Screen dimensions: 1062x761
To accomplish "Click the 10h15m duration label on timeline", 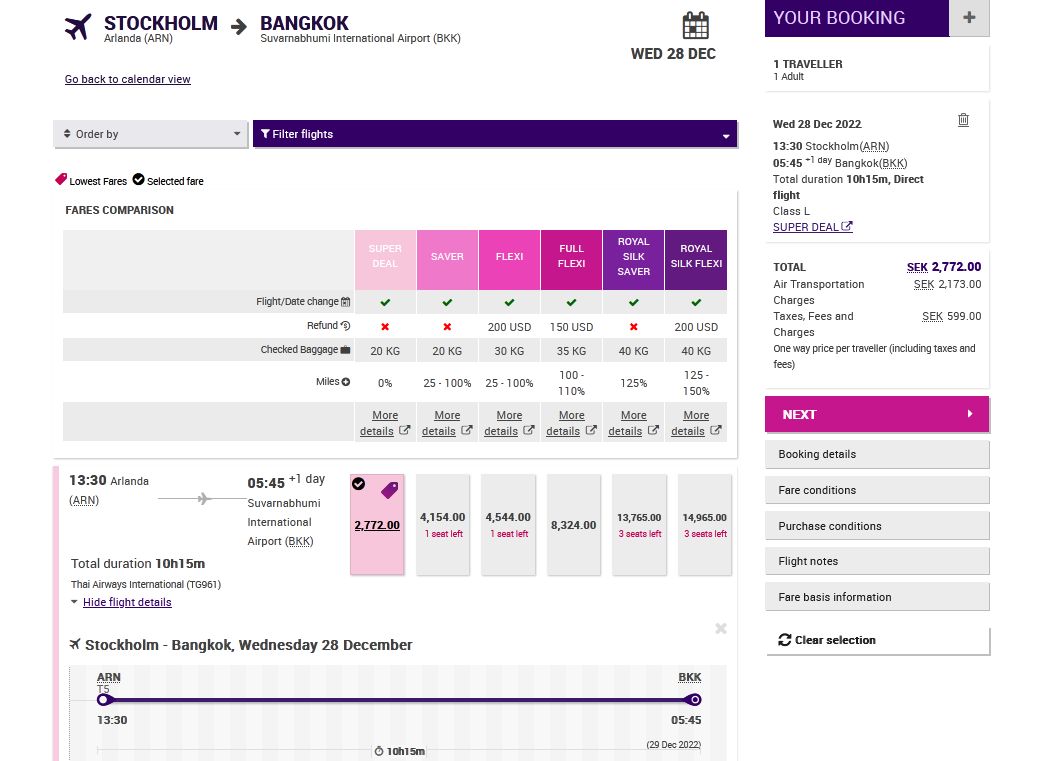I will 400,751.
